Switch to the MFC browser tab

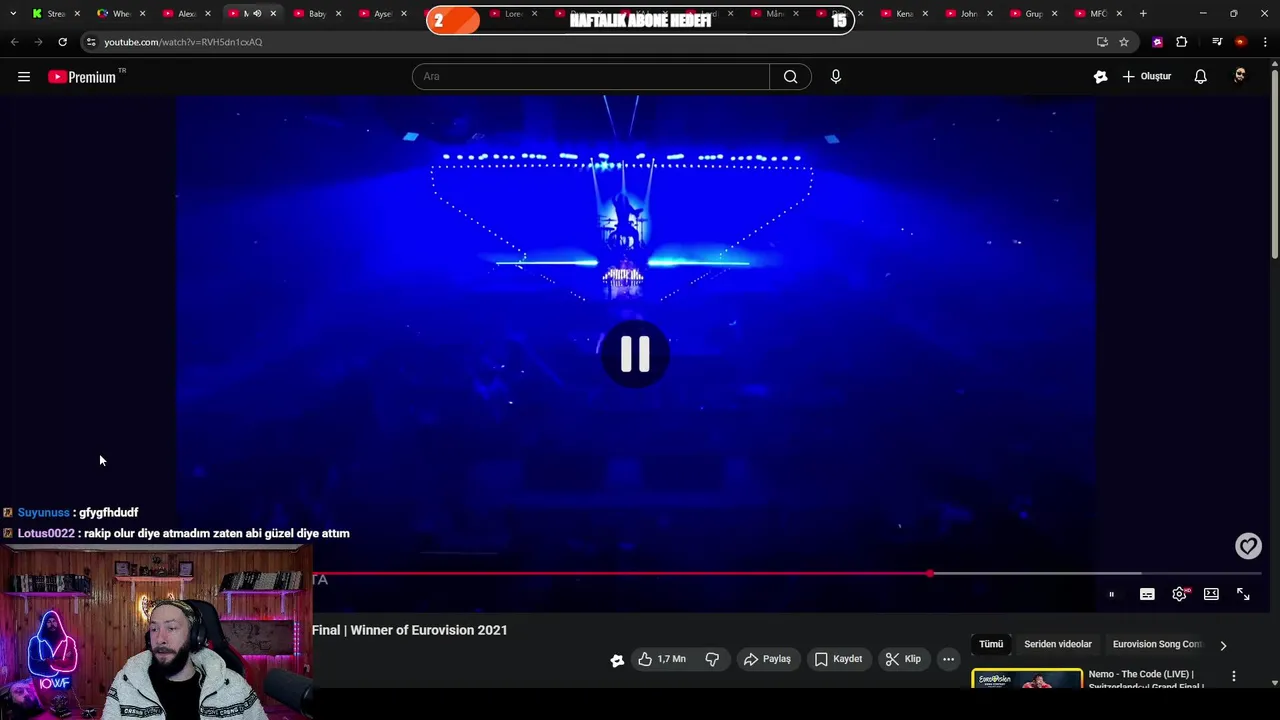point(1097,13)
